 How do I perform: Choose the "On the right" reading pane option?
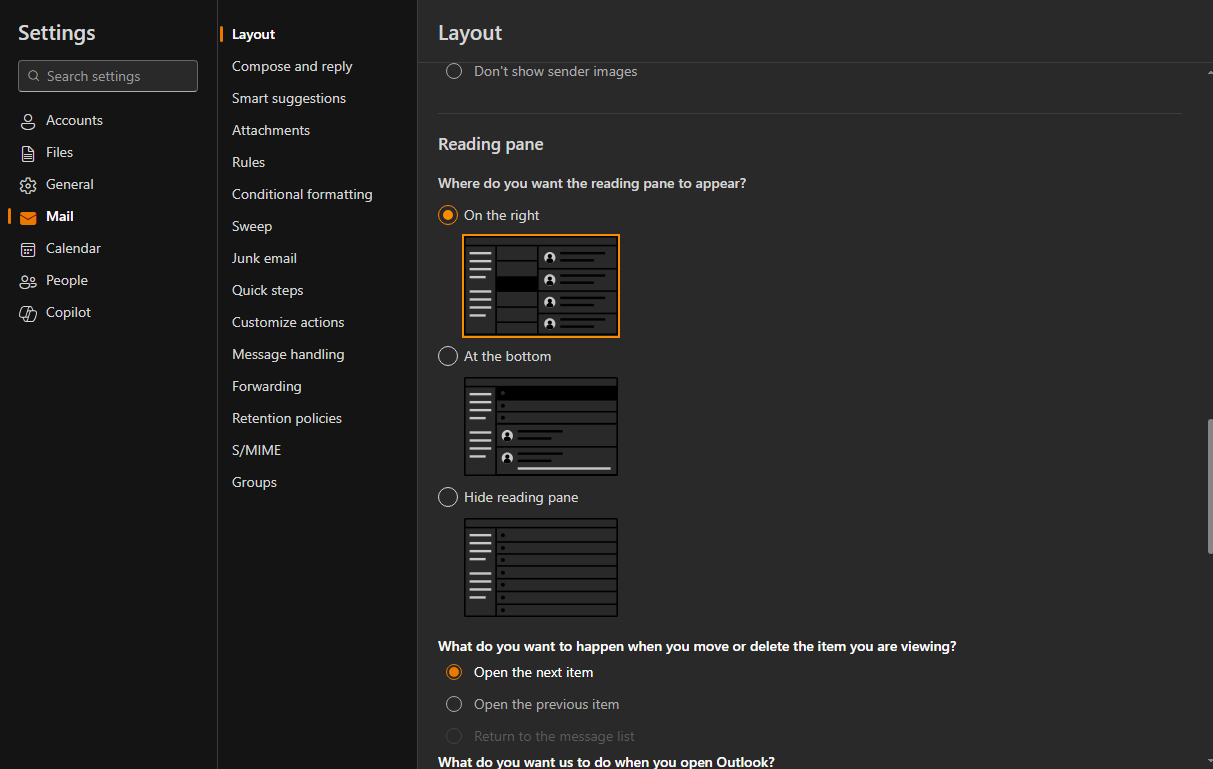click(448, 215)
